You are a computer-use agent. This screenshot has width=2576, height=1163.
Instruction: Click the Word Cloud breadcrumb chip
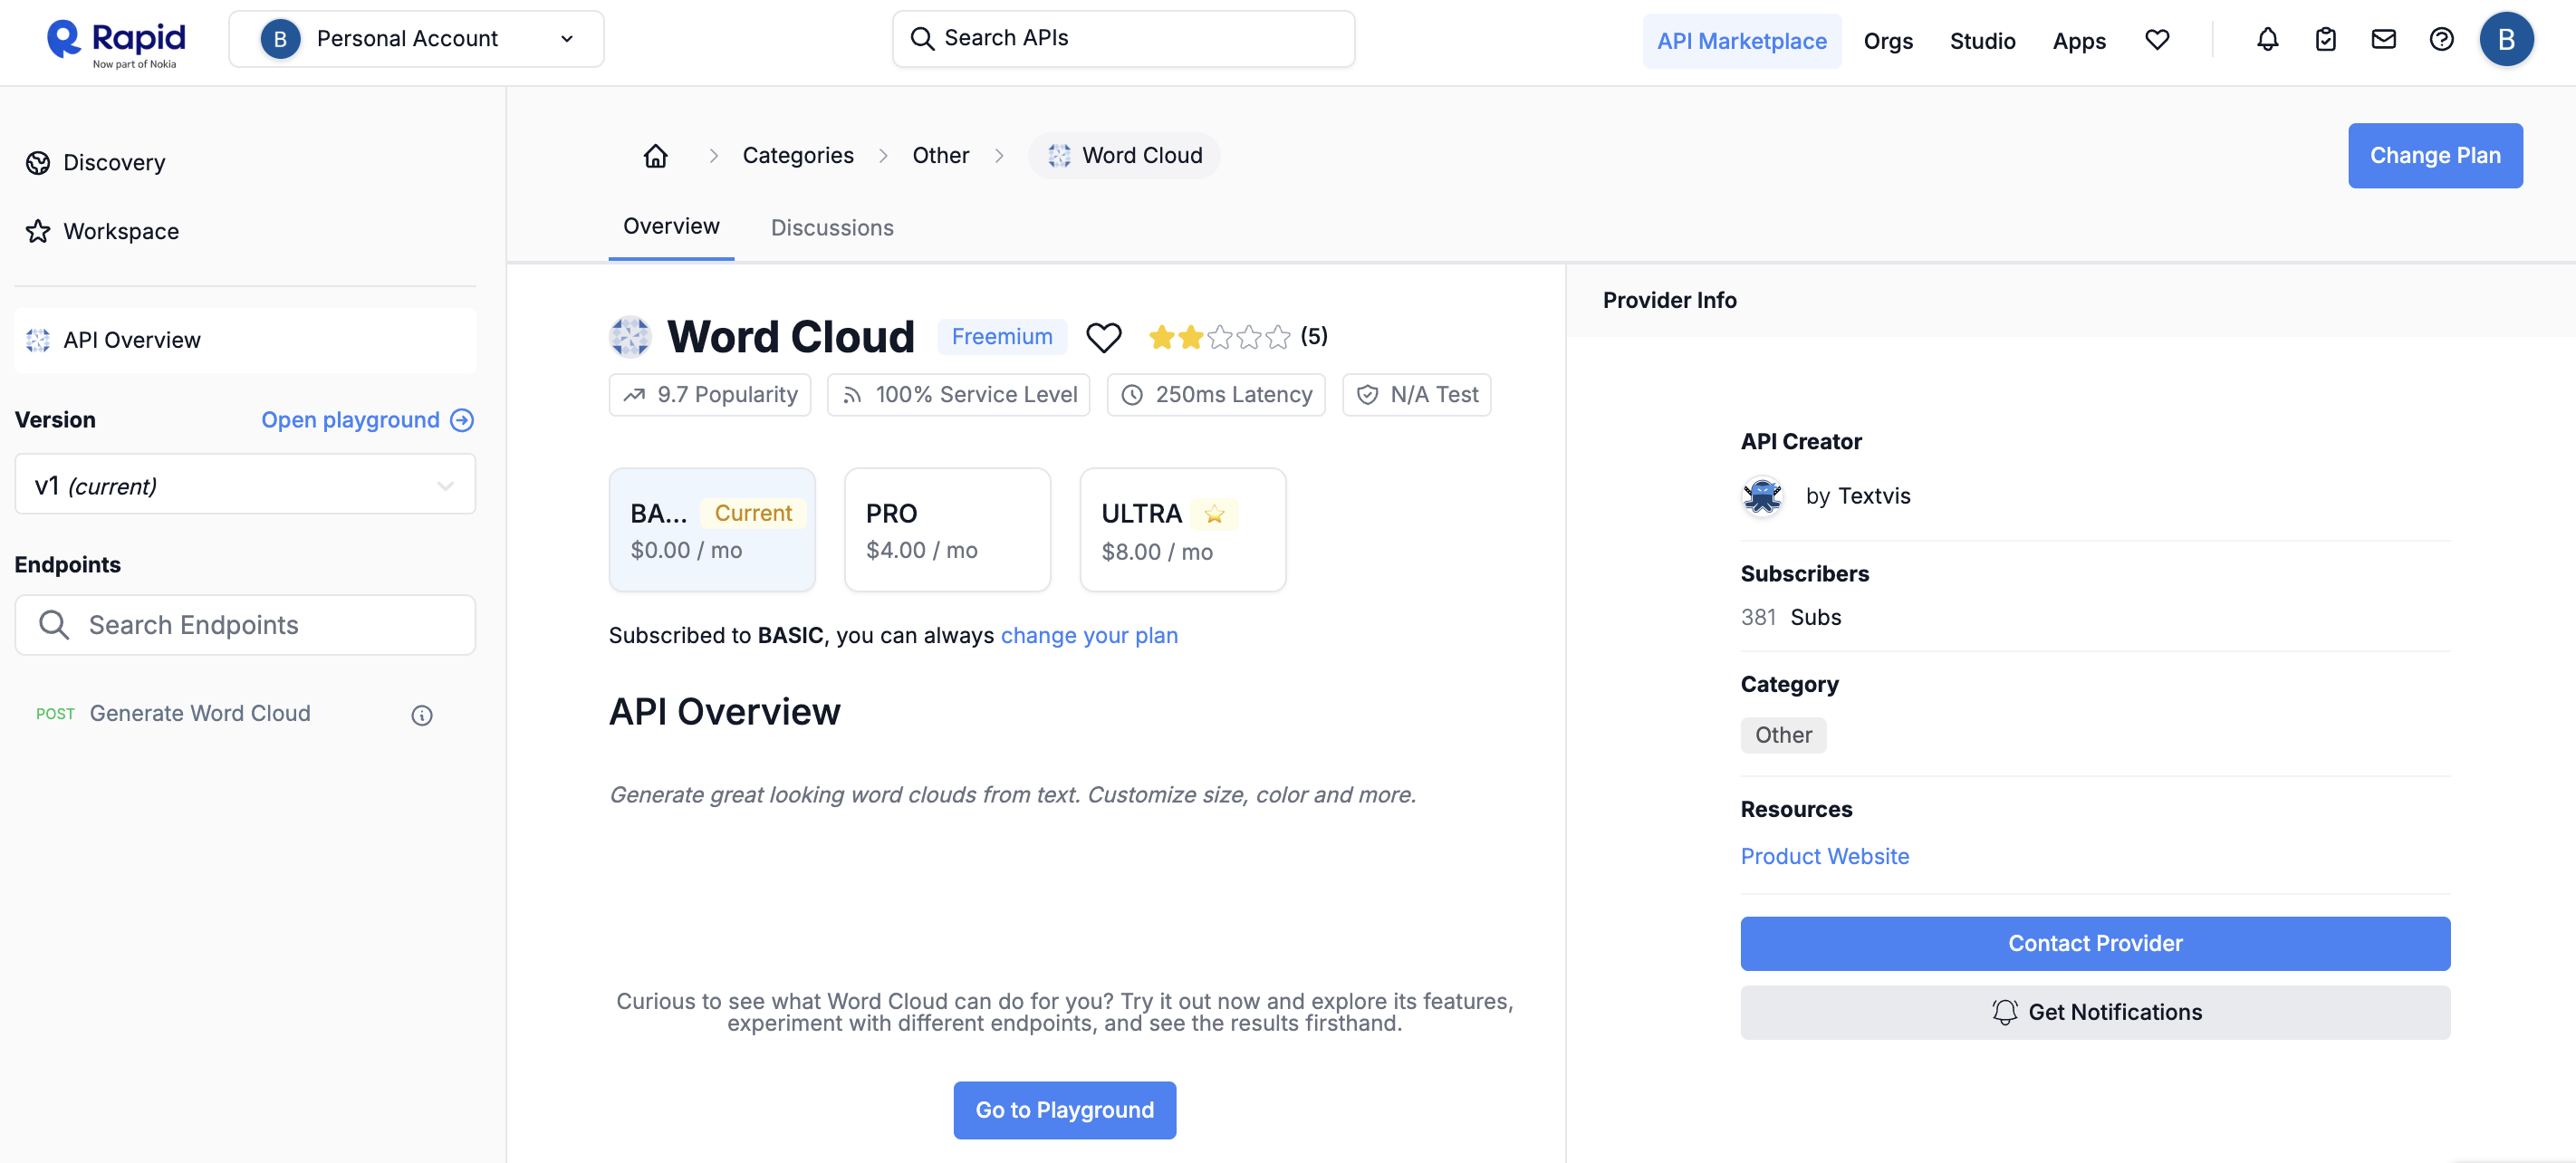click(1124, 155)
